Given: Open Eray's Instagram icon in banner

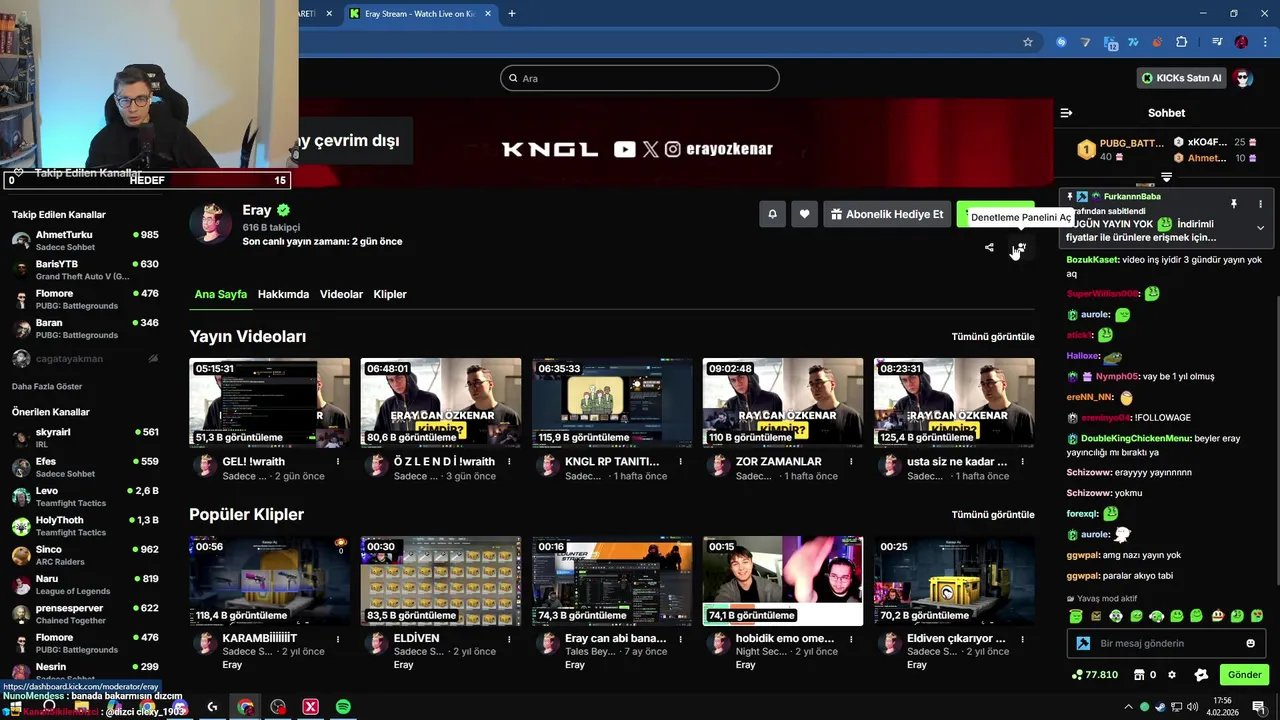Looking at the screenshot, I should coord(673,149).
